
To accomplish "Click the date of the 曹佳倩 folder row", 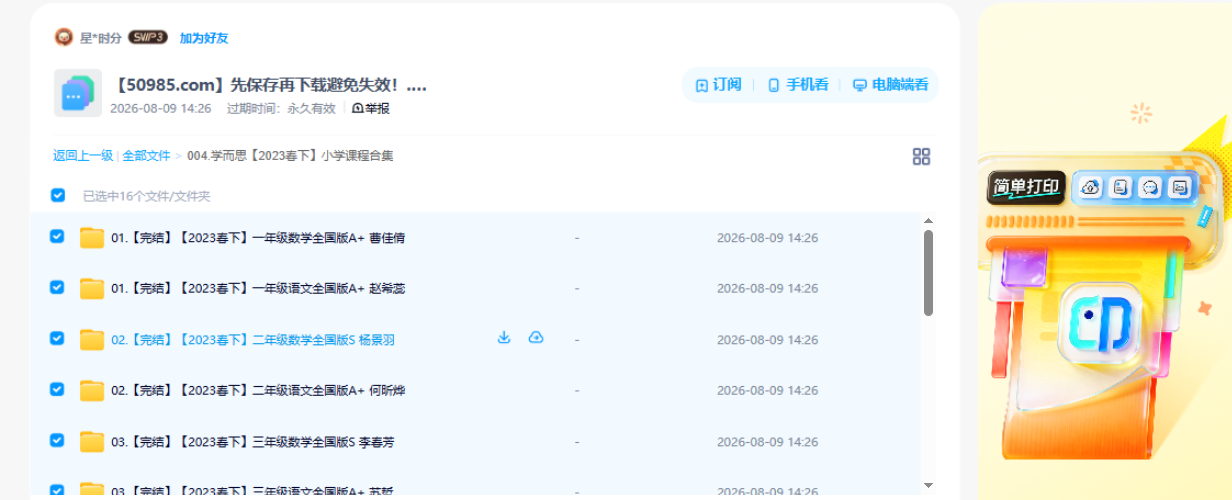I will tap(767, 238).
